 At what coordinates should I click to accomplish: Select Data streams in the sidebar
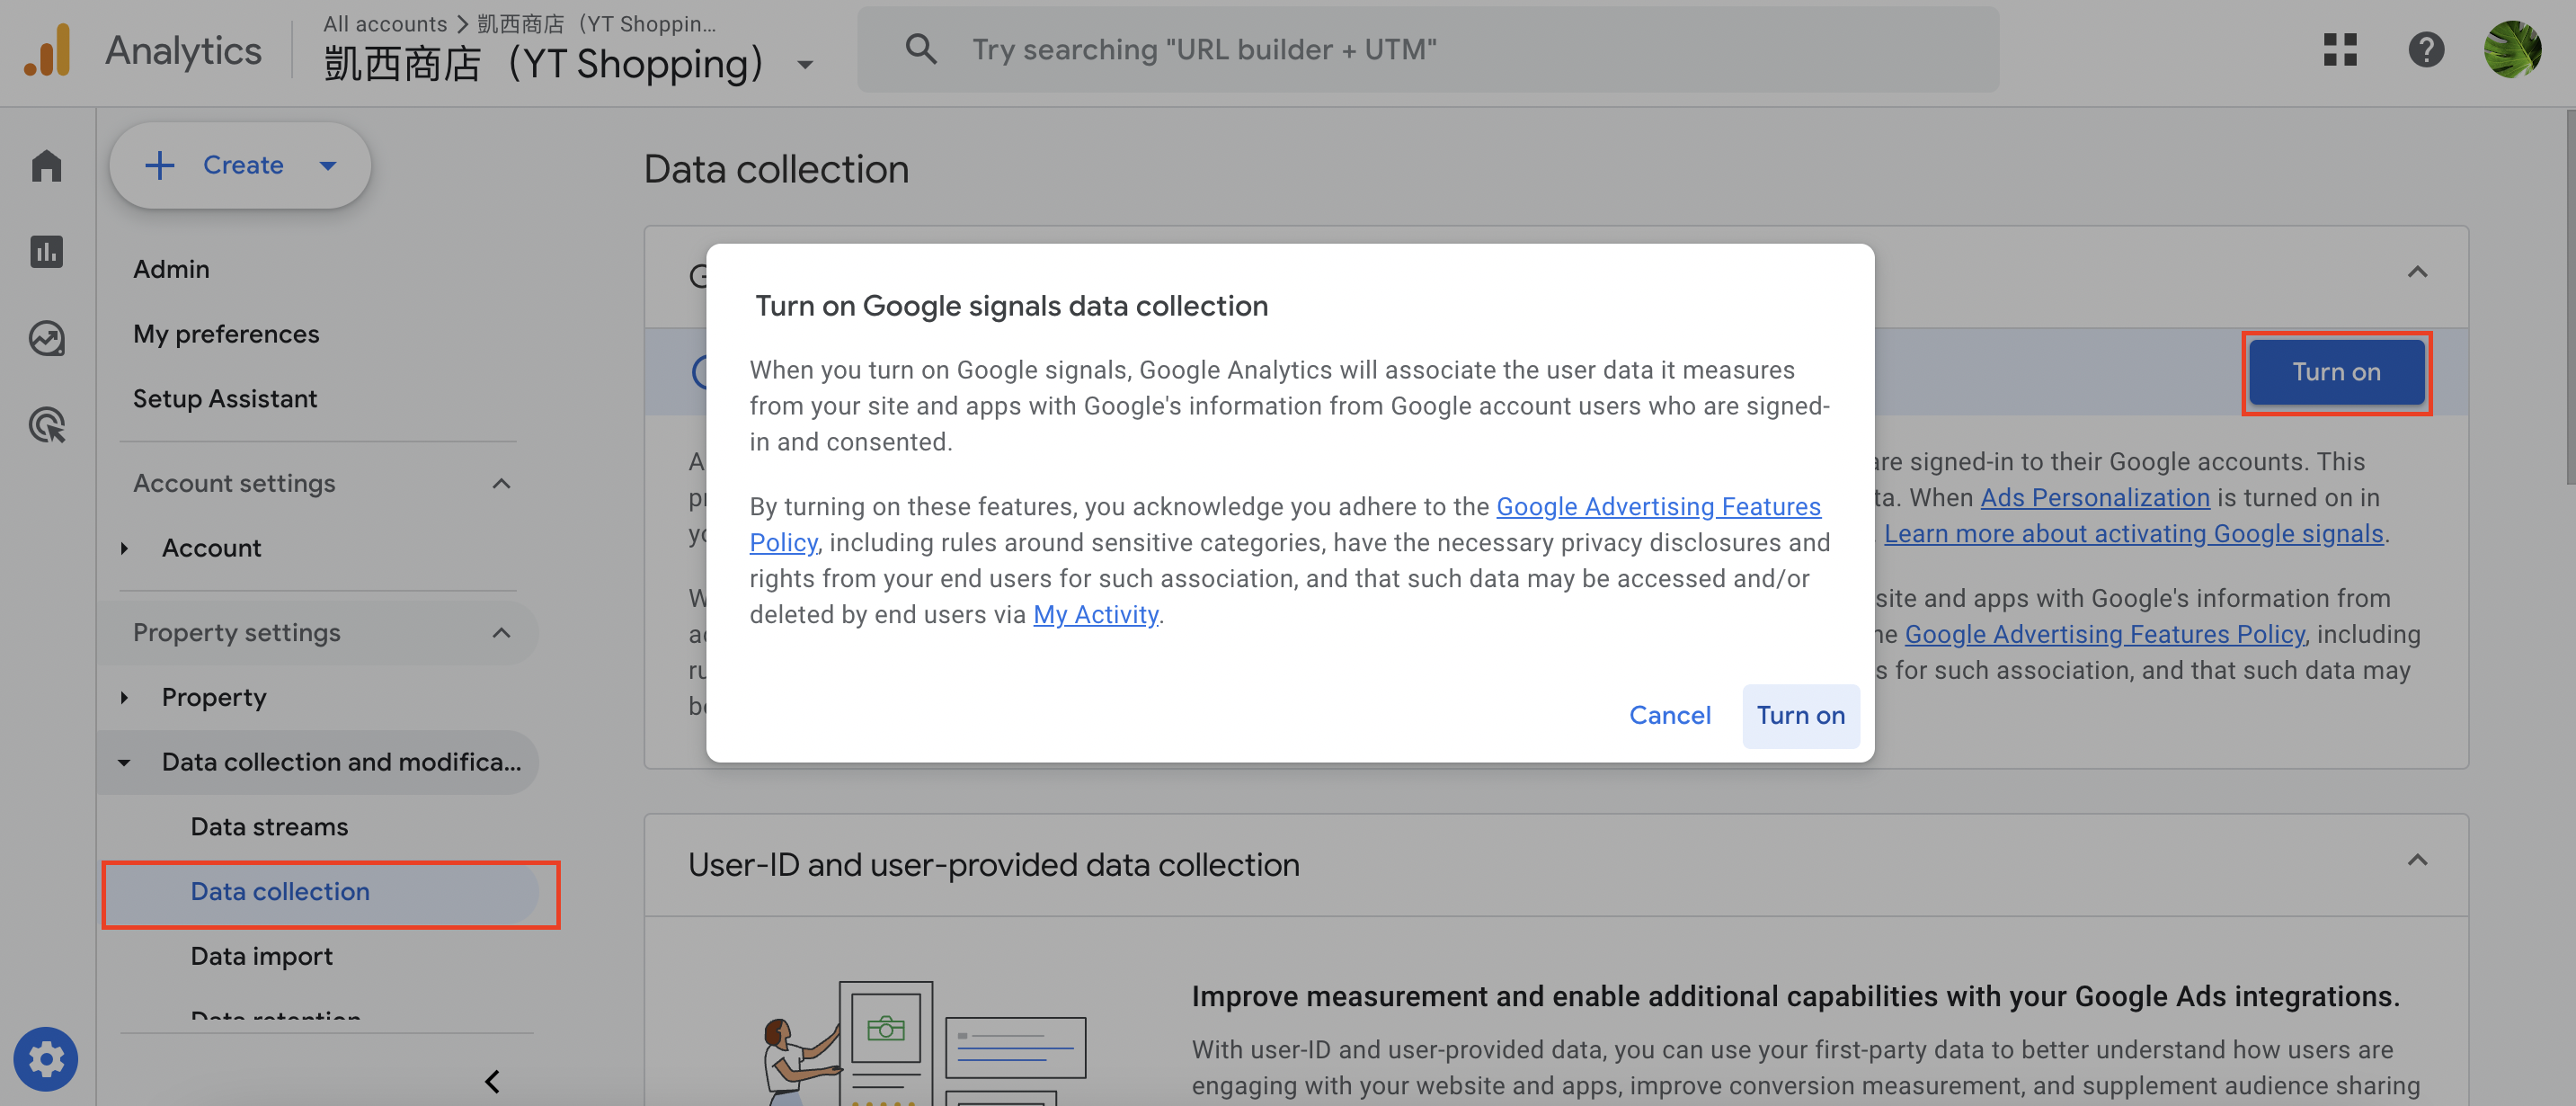click(x=270, y=827)
